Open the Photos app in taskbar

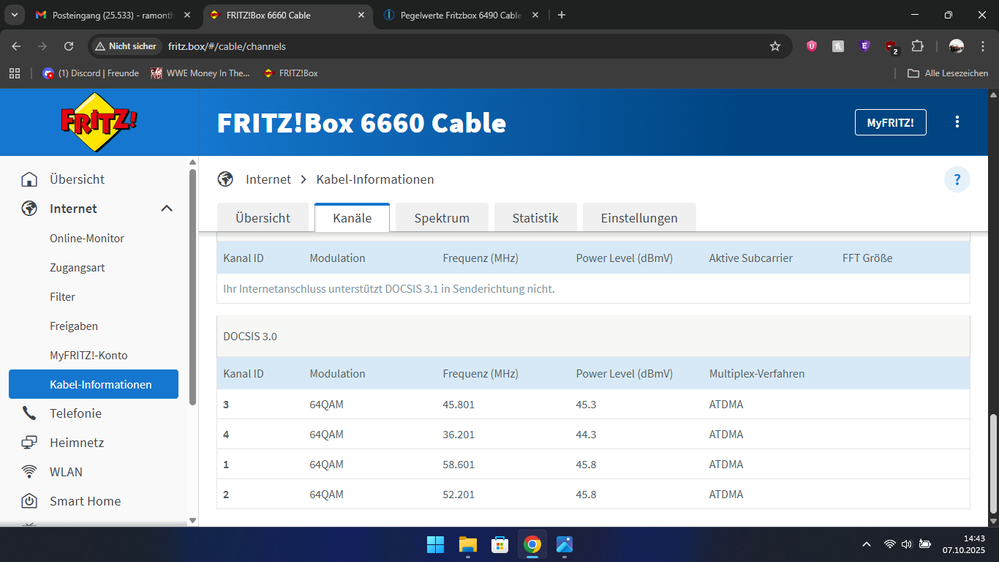click(x=564, y=545)
